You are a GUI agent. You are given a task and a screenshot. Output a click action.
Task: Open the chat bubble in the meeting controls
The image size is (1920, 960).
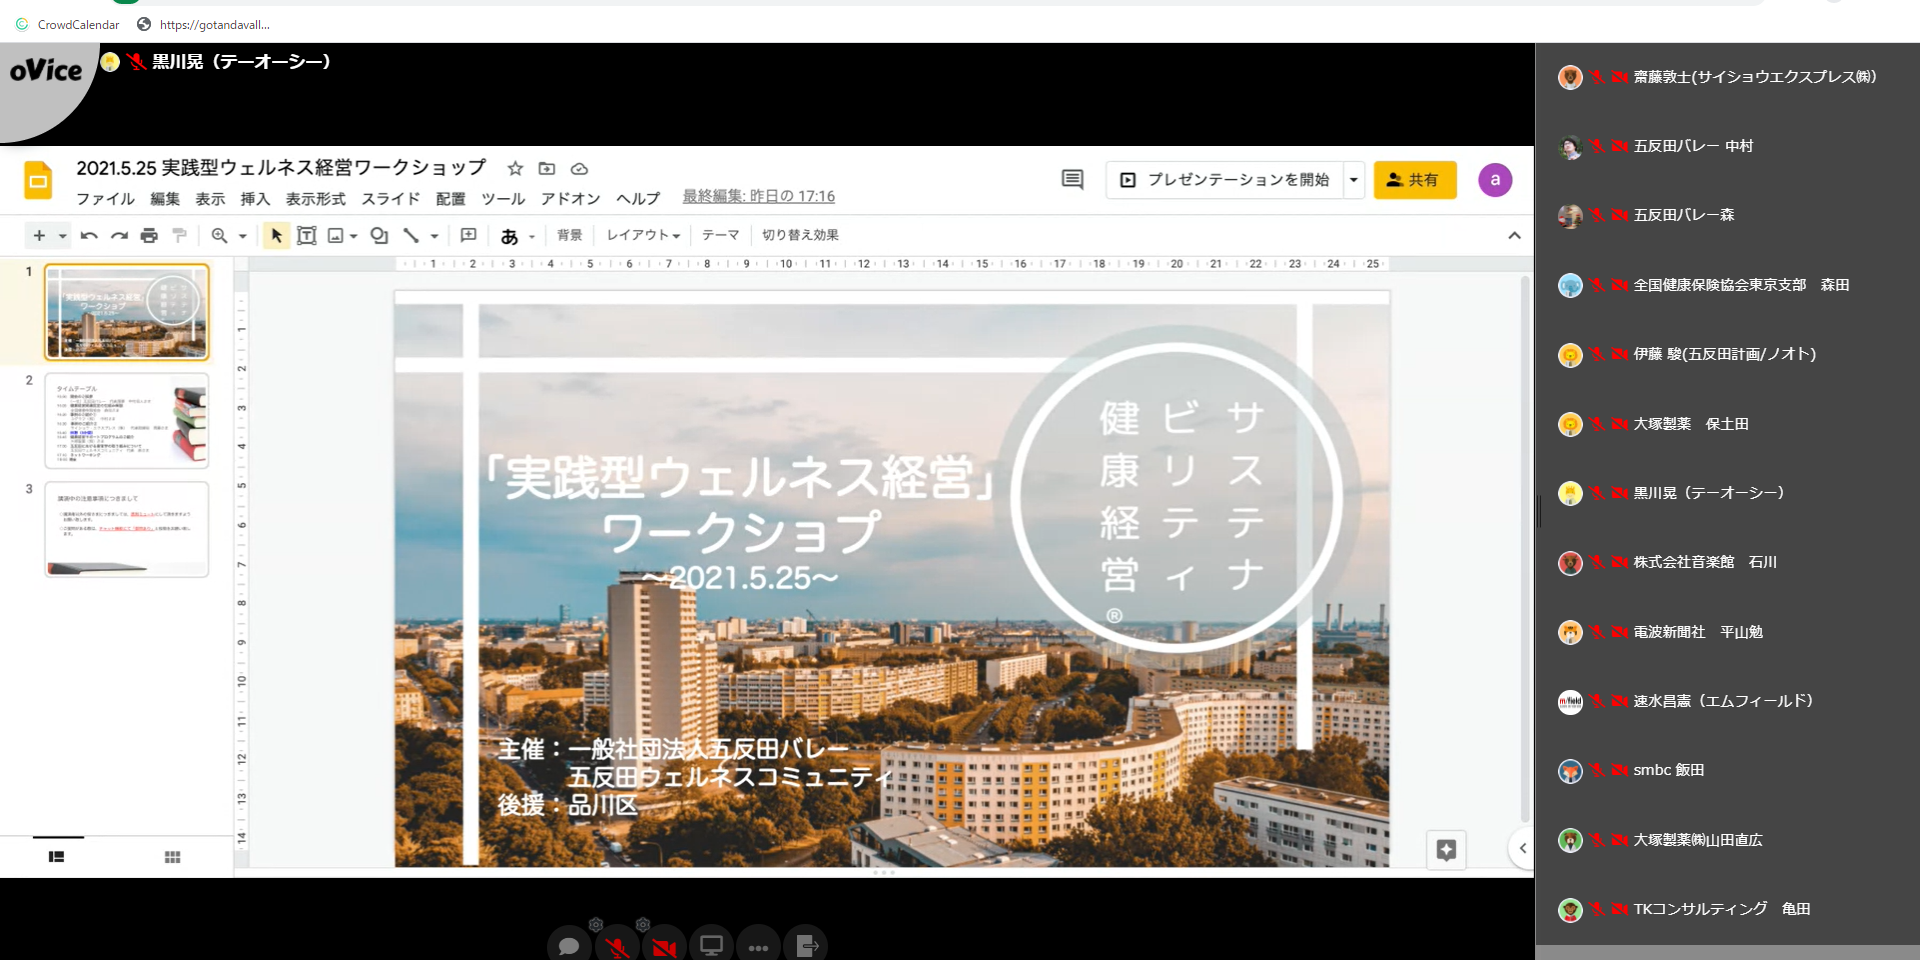[569, 945]
